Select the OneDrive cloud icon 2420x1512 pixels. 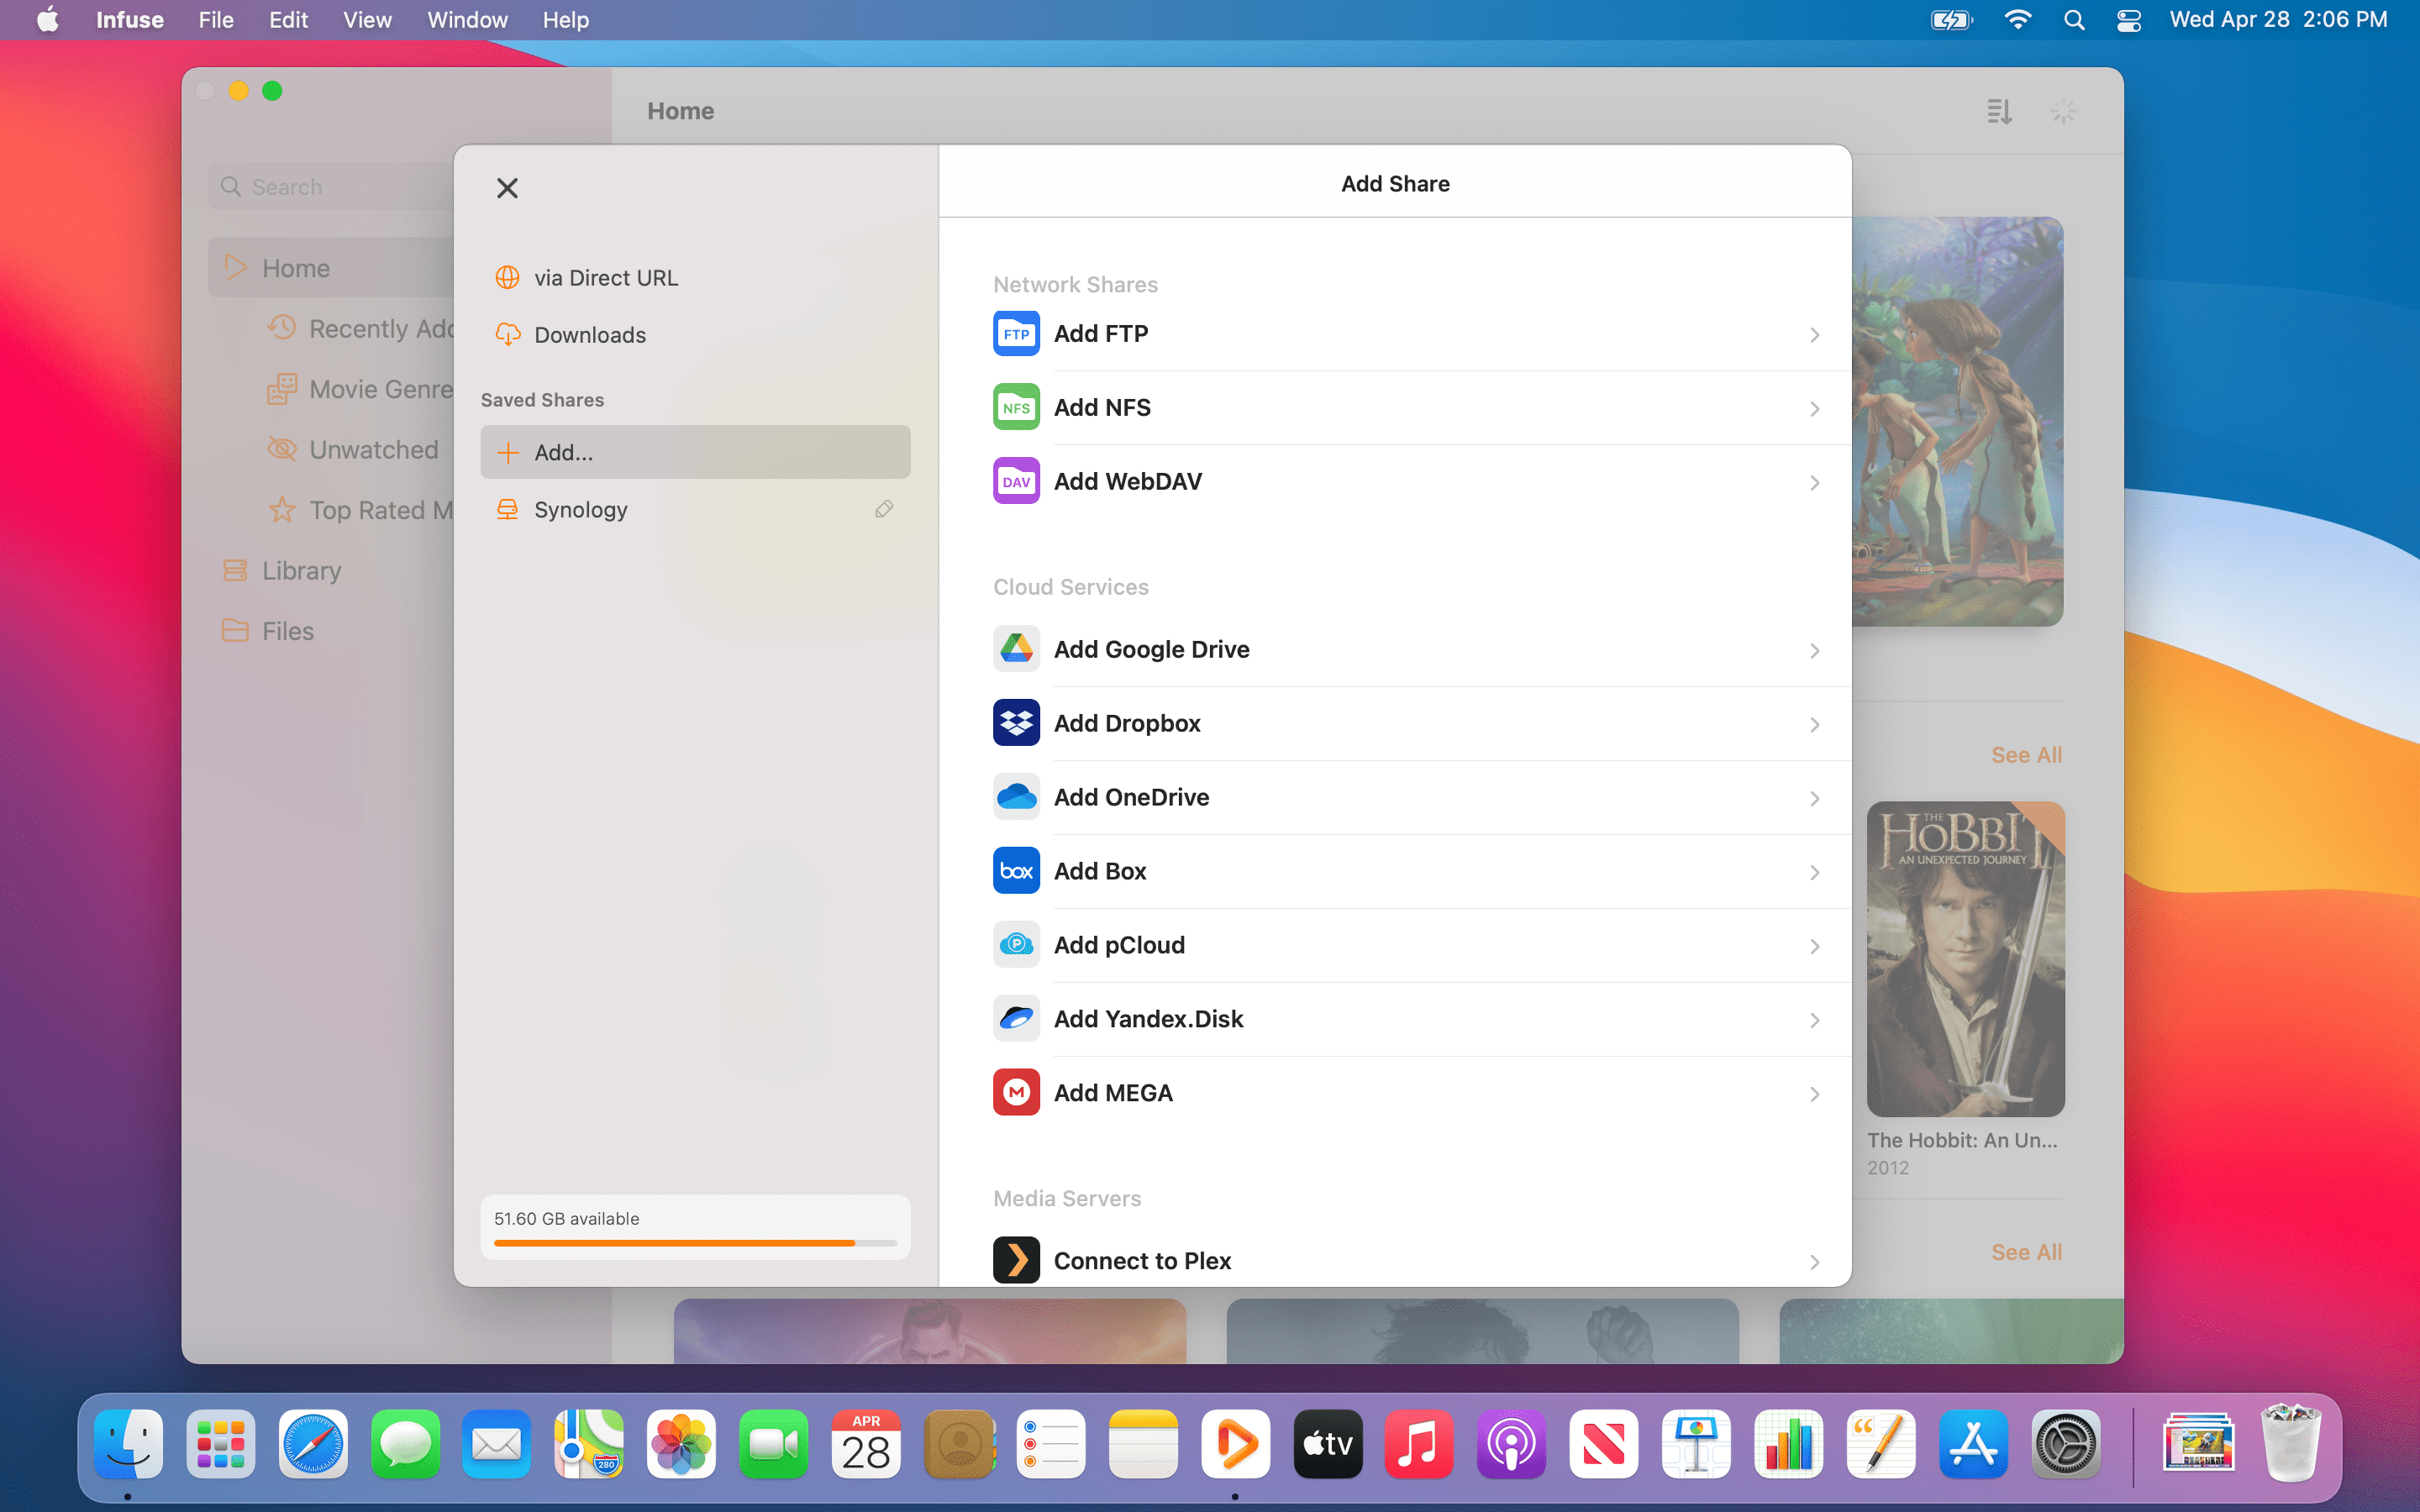1015,796
